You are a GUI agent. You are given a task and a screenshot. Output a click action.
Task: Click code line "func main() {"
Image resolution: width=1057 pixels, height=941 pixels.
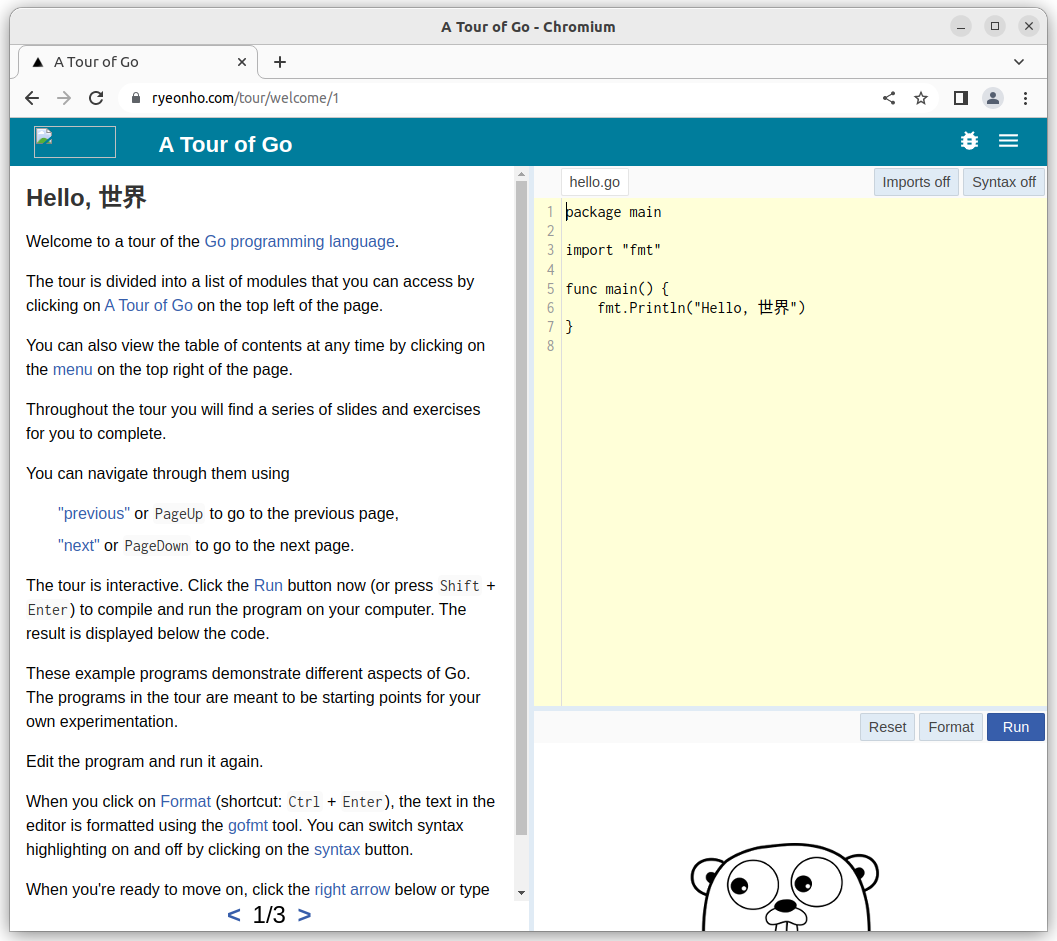(617, 289)
